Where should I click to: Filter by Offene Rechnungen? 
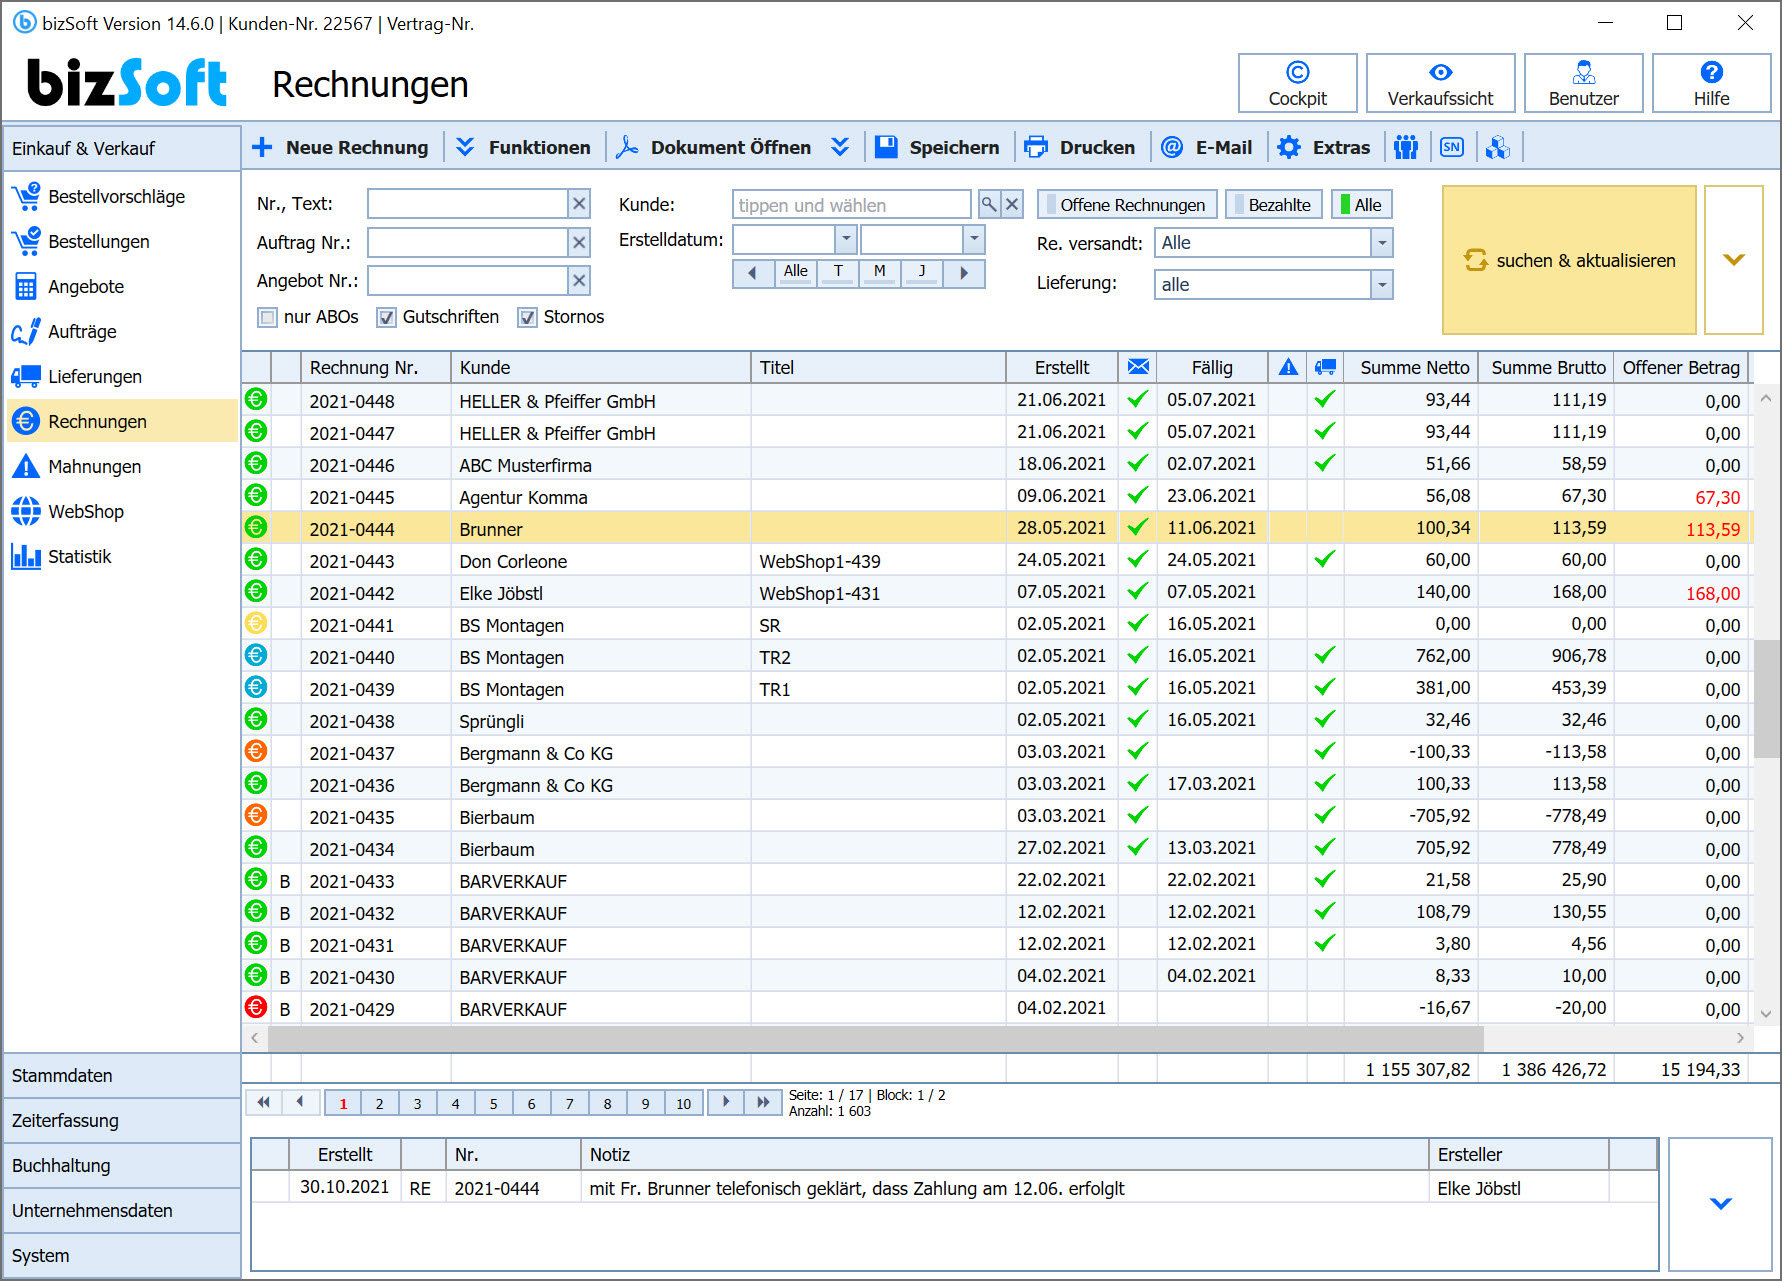(1127, 205)
